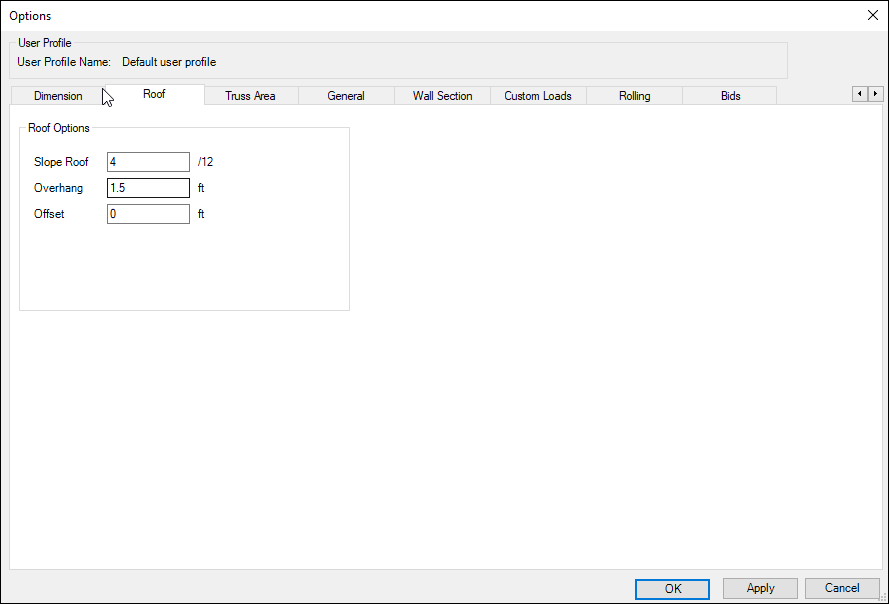Image resolution: width=889 pixels, height=604 pixels.
Task: Open the Truss Area tab
Action: (x=250, y=96)
